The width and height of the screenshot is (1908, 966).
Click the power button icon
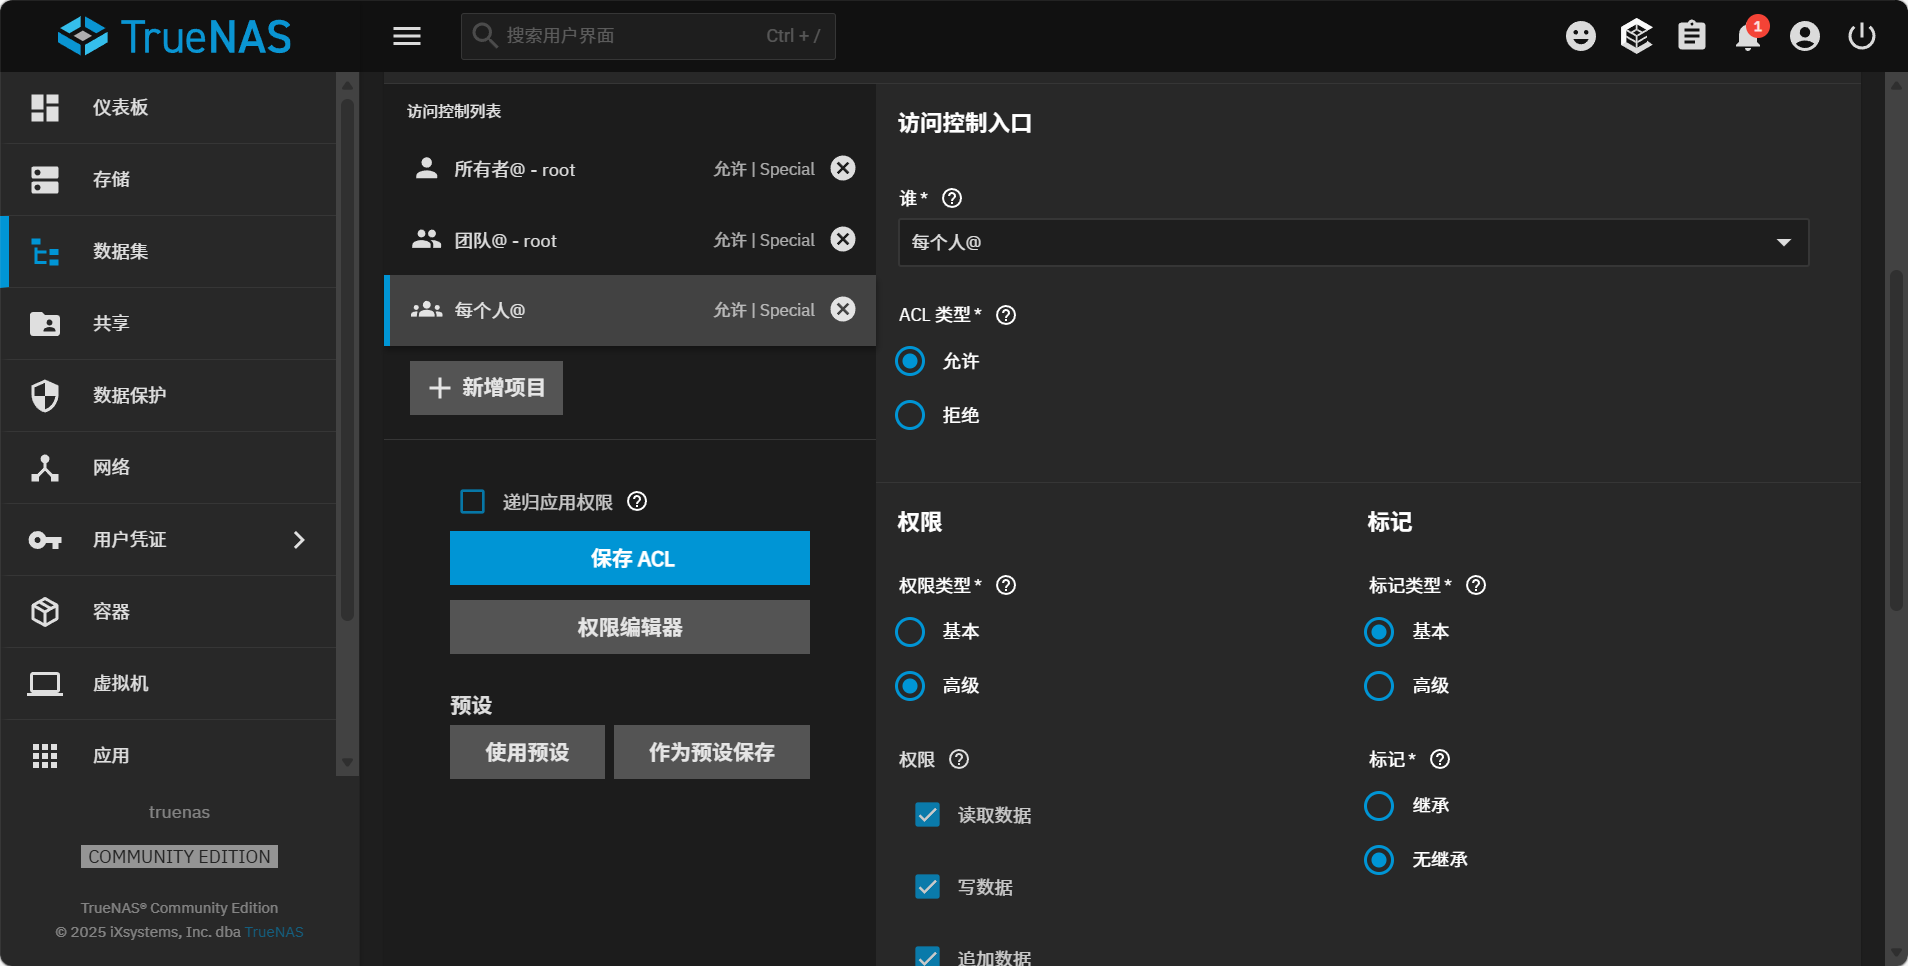point(1861,37)
